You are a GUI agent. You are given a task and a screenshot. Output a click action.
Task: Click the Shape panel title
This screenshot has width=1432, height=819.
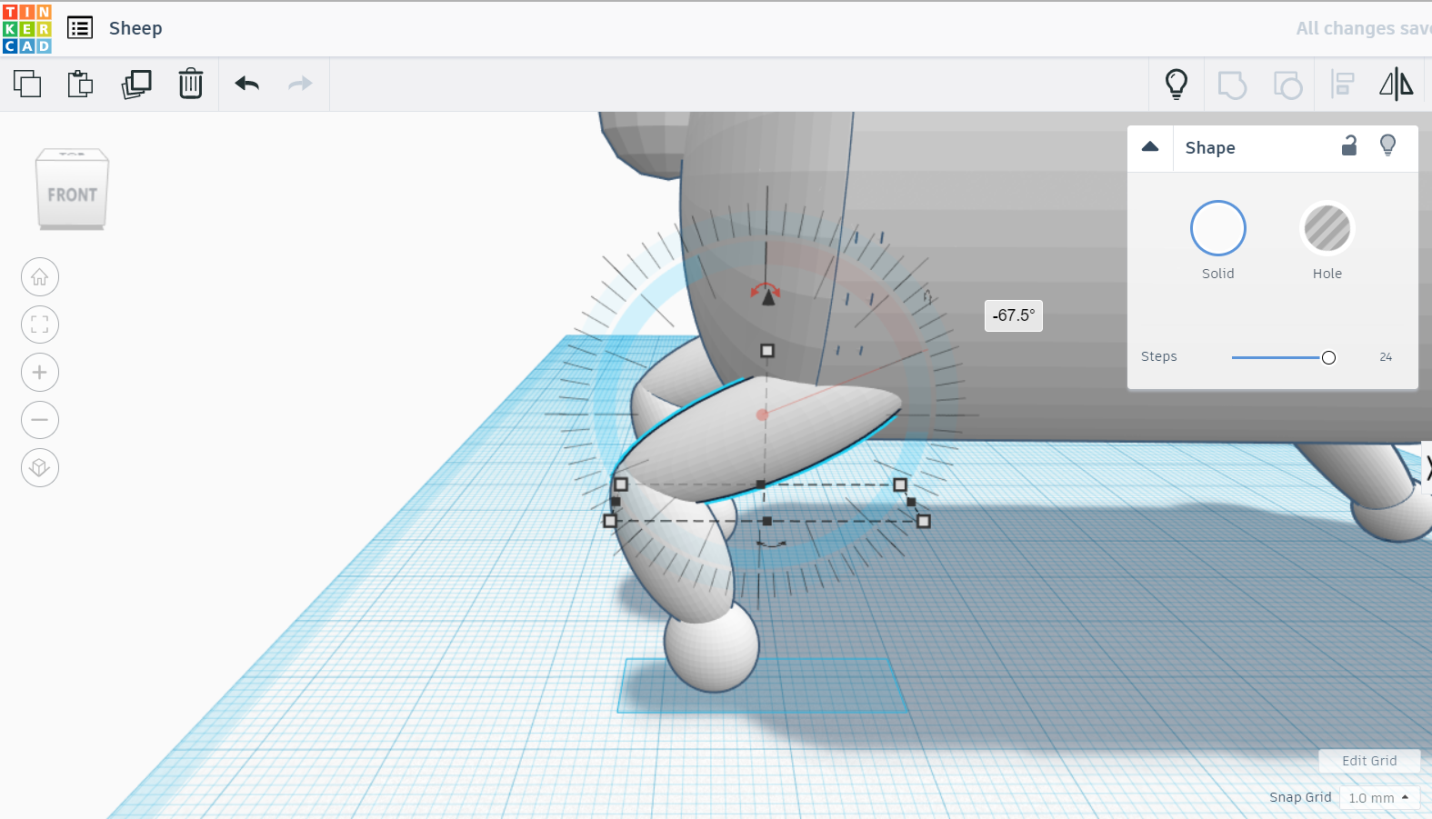coord(1210,148)
